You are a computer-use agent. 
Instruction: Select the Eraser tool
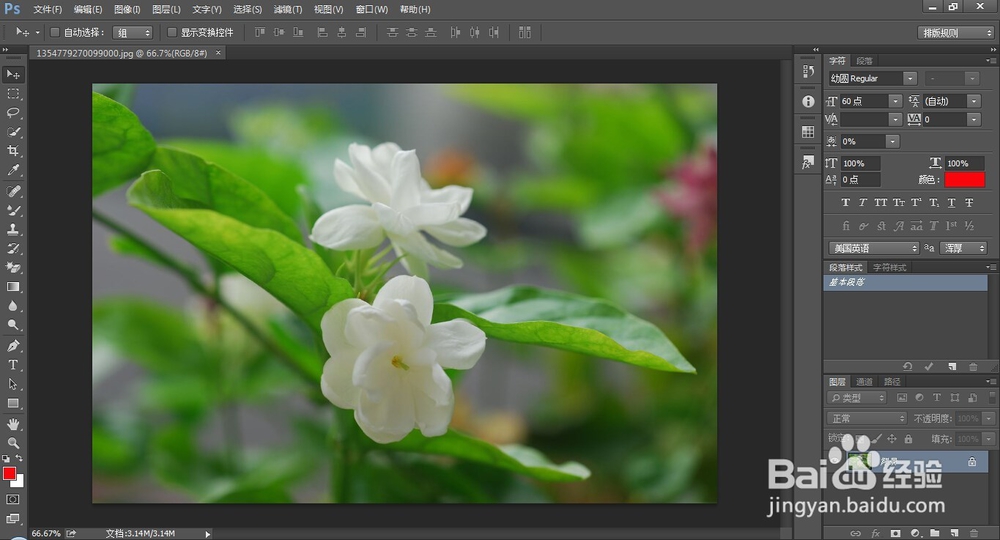pyautogui.click(x=13, y=267)
